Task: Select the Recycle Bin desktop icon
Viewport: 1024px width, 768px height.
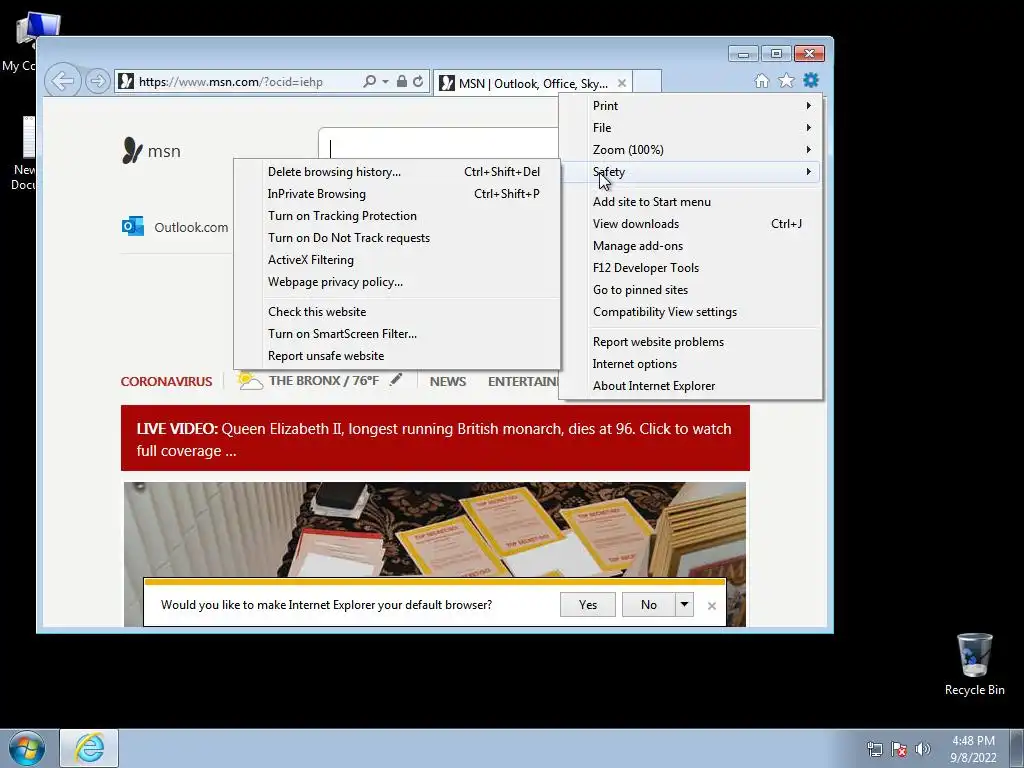Action: click(x=974, y=664)
